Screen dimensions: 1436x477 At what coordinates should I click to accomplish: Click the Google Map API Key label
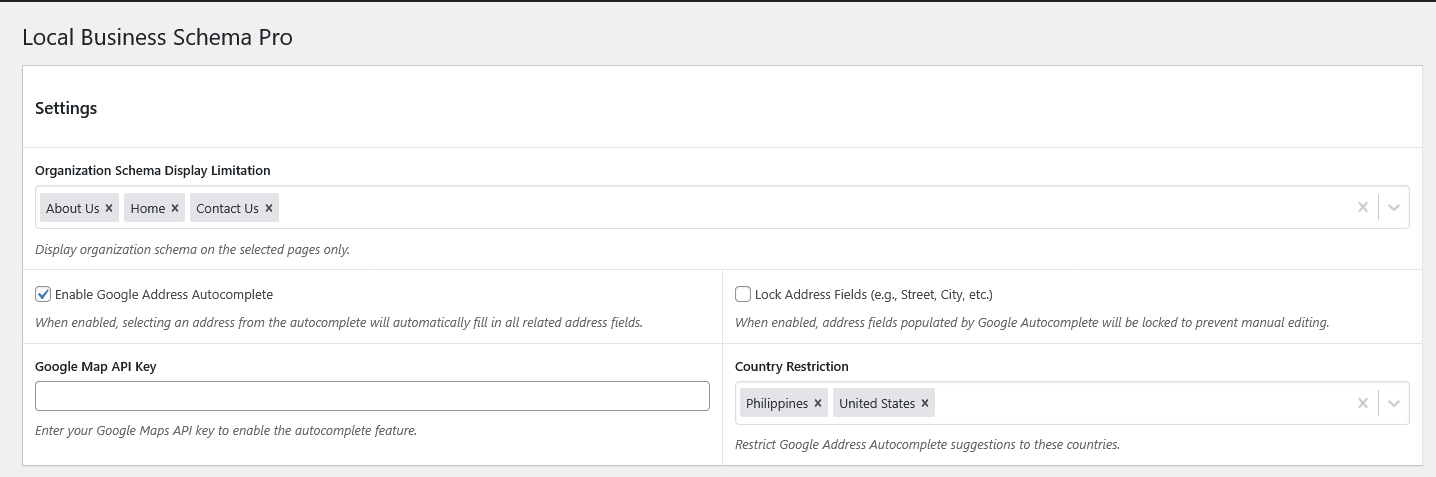click(96, 366)
